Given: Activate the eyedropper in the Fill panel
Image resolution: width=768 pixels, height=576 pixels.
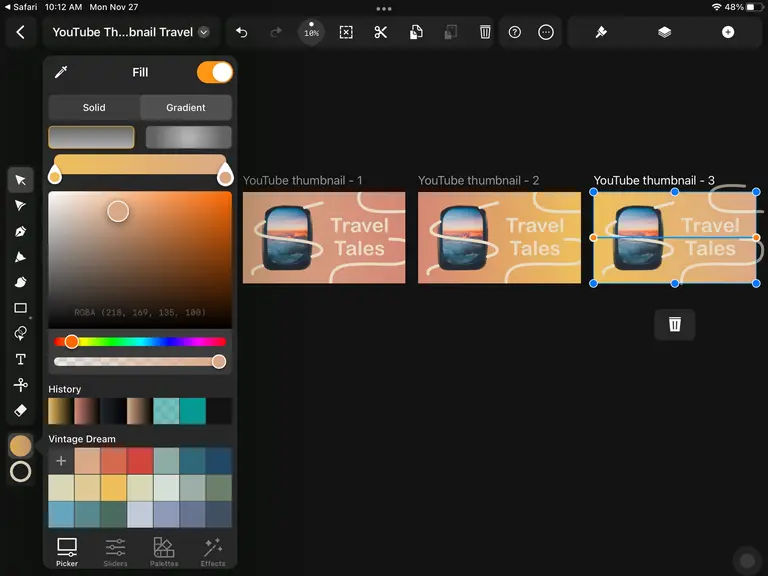Looking at the screenshot, I should pyautogui.click(x=61, y=72).
